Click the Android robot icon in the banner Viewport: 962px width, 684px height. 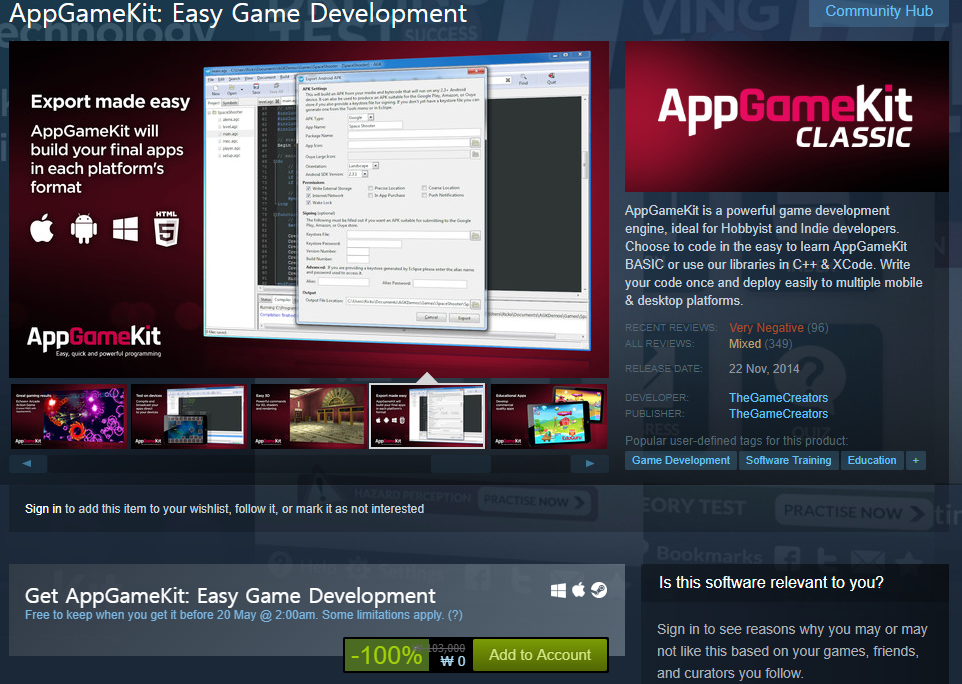pos(82,229)
